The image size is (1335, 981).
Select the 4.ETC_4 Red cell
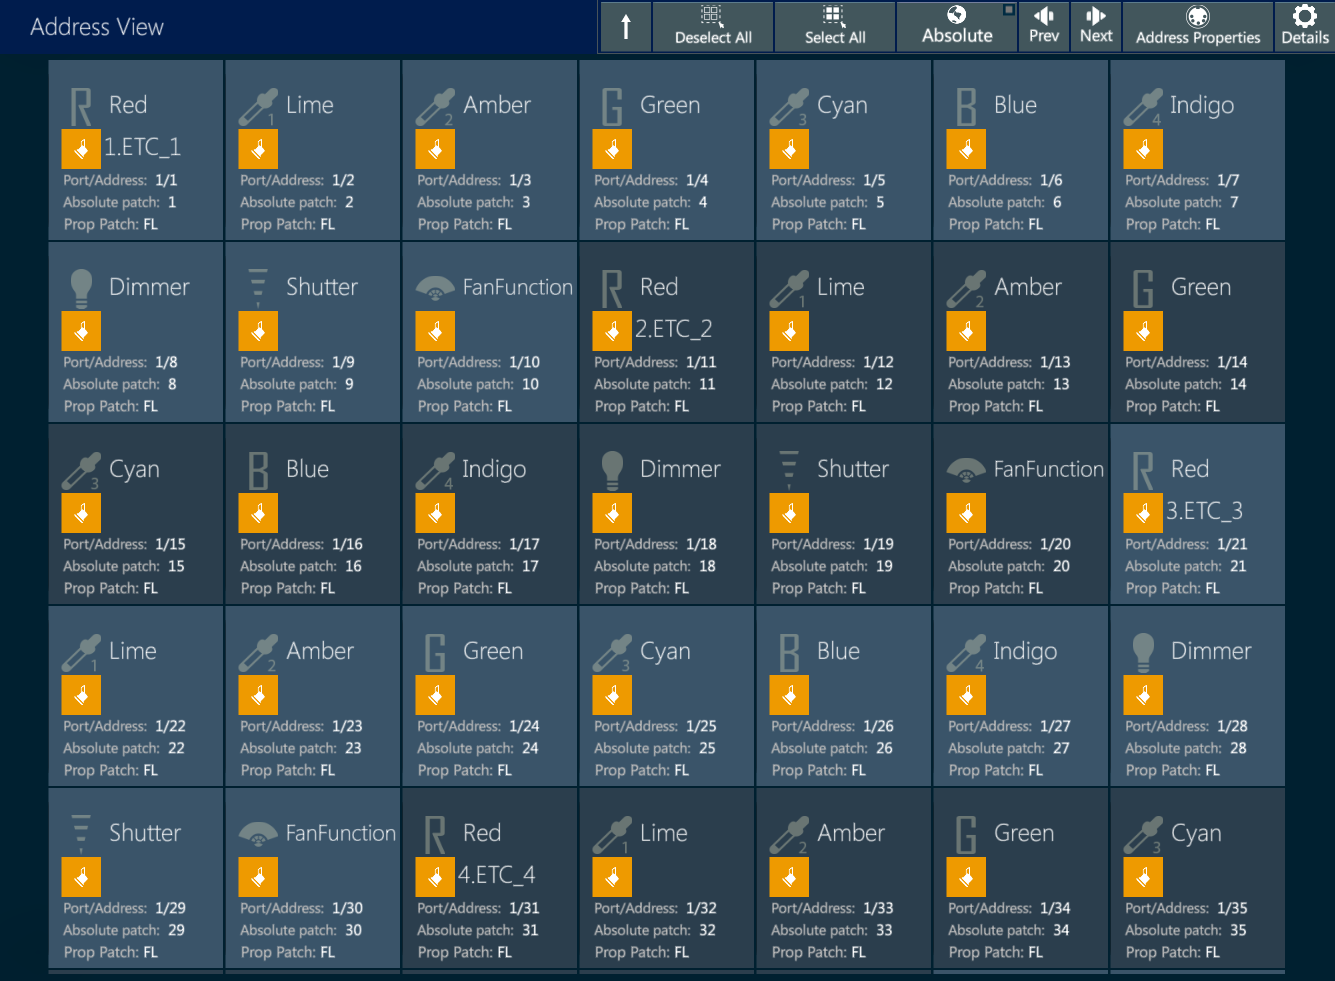click(x=490, y=878)
